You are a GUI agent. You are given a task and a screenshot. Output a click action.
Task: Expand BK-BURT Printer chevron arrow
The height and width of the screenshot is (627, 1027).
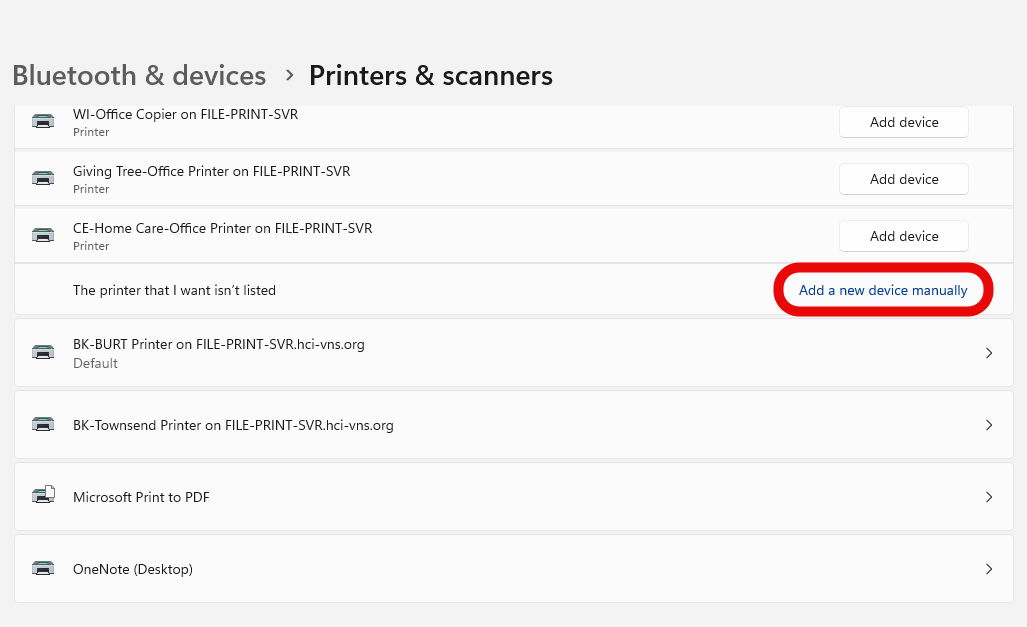click(989, 353)
